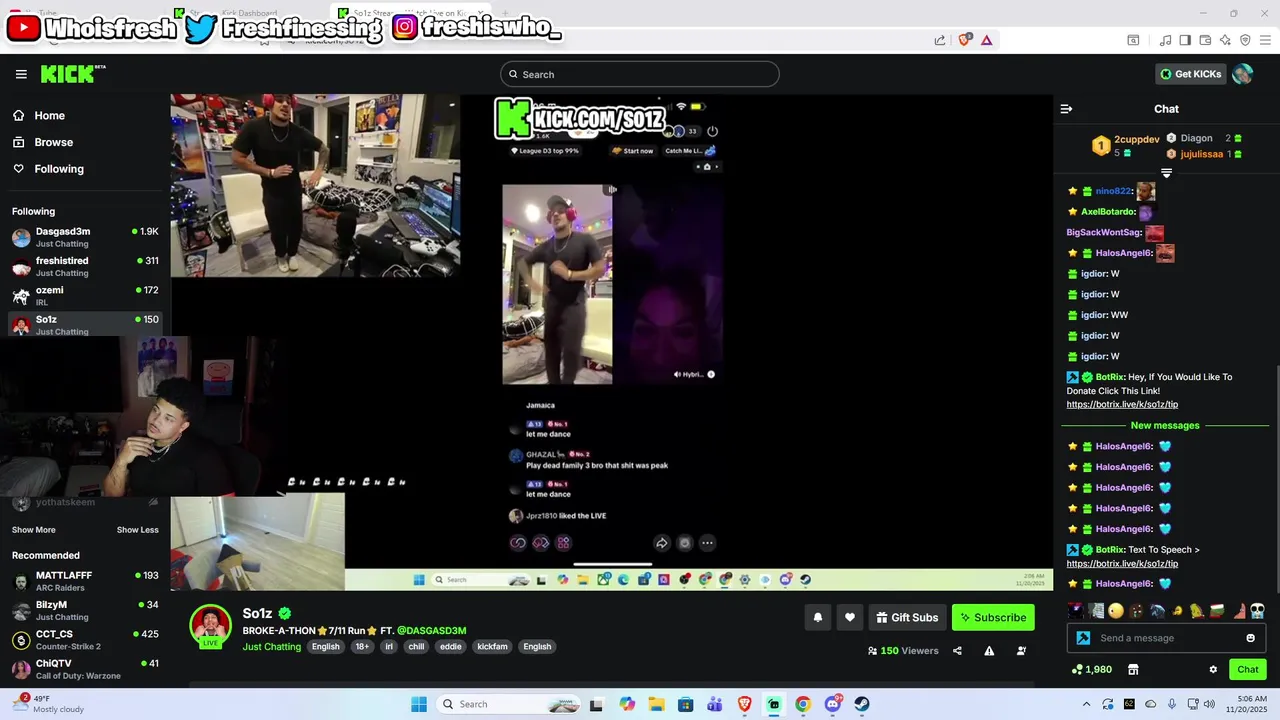Click the 1,980 channel points balance
1280x720 pixels.
pyautogui.click(x=1092, y=670)
